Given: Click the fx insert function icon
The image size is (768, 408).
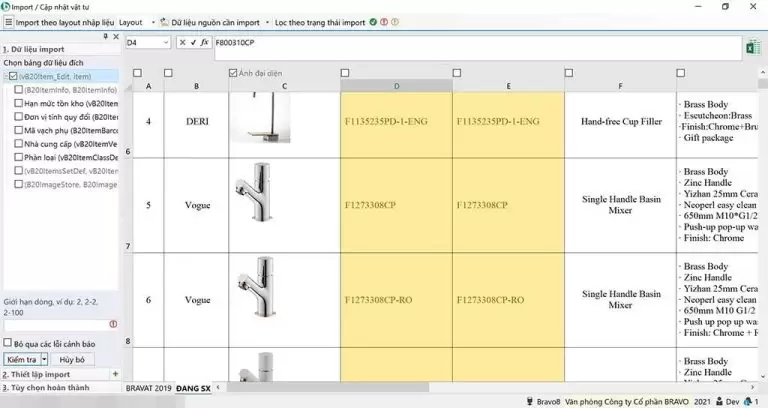Looking at the screenshot, I should point(205,43).
